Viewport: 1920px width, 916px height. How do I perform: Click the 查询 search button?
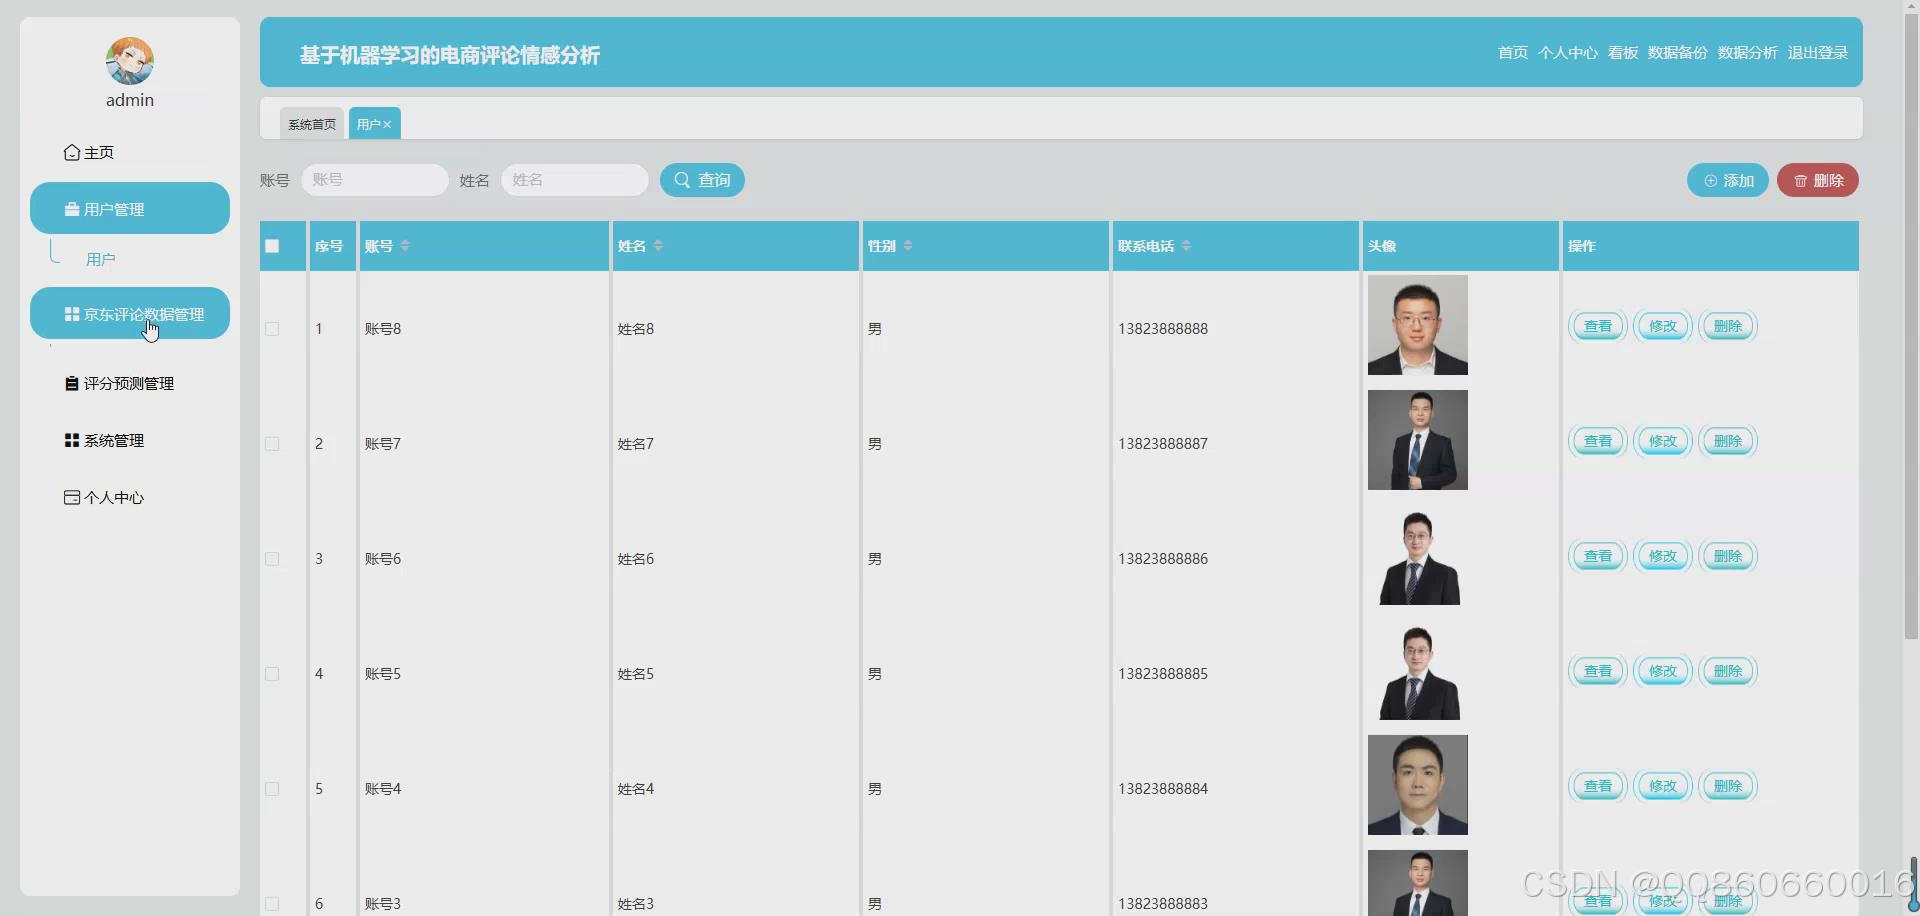[x=702, y=180]
